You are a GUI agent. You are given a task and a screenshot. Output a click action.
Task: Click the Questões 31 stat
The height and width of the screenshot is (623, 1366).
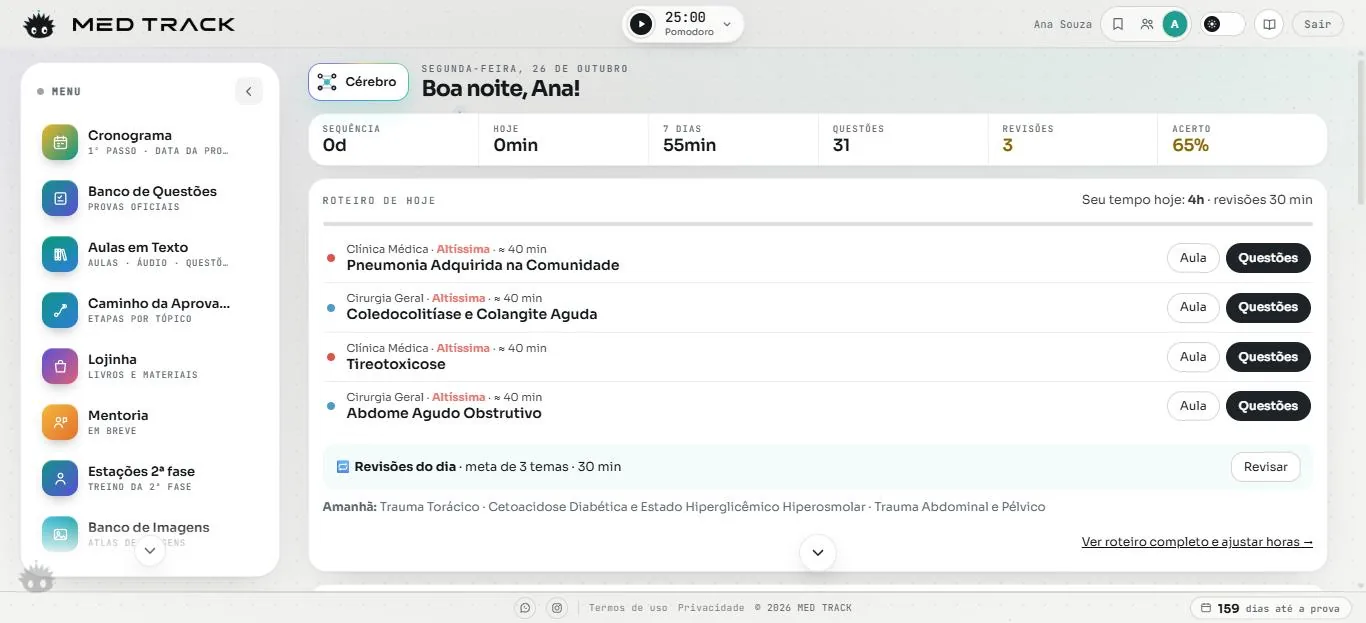pyautogui.click(x=903, y=139)
